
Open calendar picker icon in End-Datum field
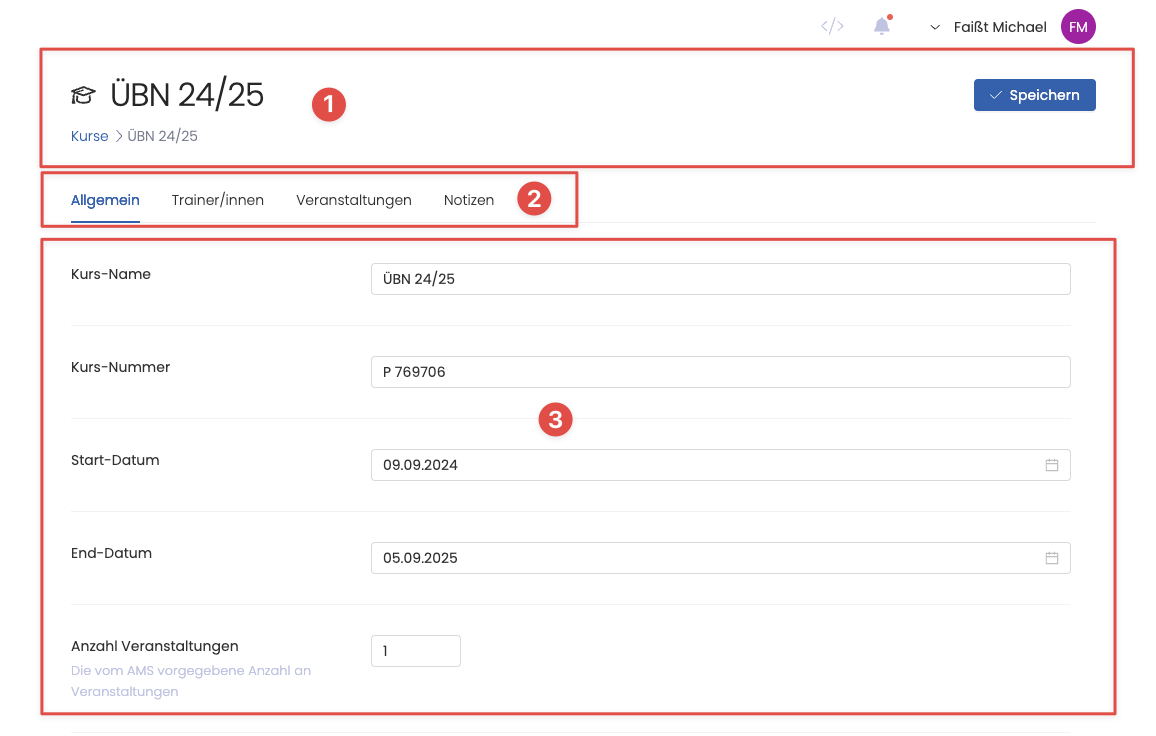tap(1052, 558)
